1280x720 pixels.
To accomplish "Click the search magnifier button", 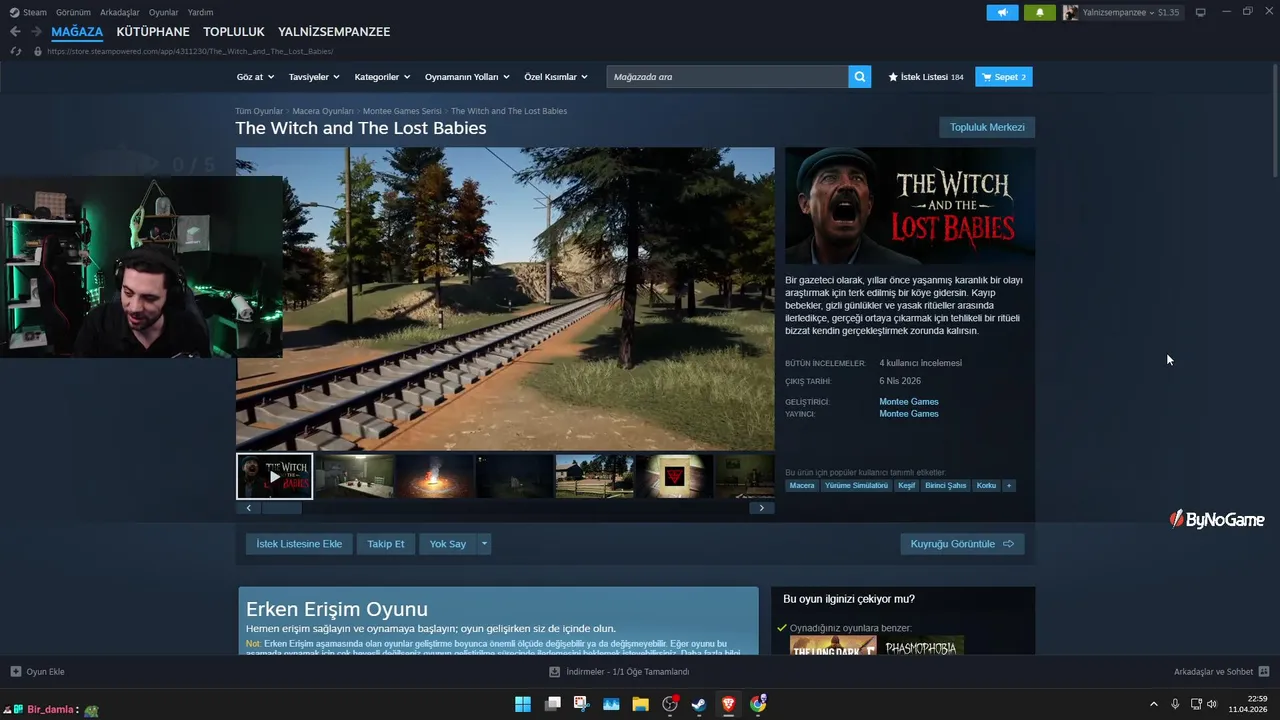I will 860,77.
